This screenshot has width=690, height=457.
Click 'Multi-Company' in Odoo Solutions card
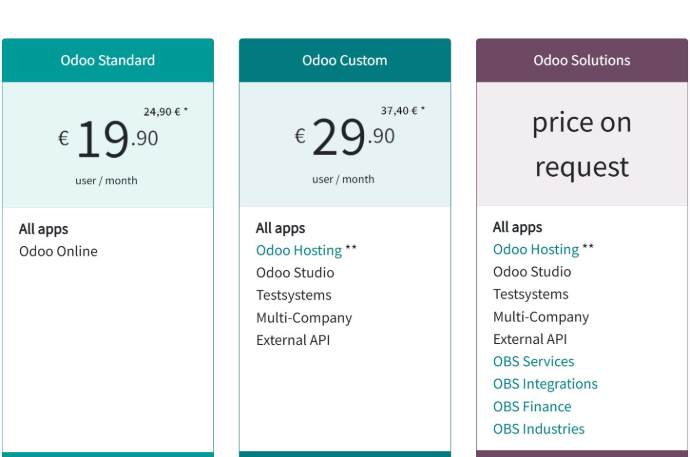click(x=541, y=317)
